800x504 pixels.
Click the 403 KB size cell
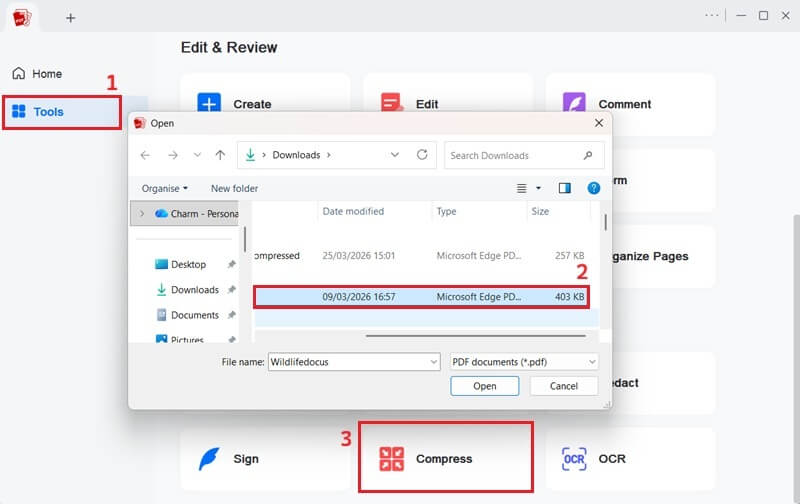click(x=569, y=297)
